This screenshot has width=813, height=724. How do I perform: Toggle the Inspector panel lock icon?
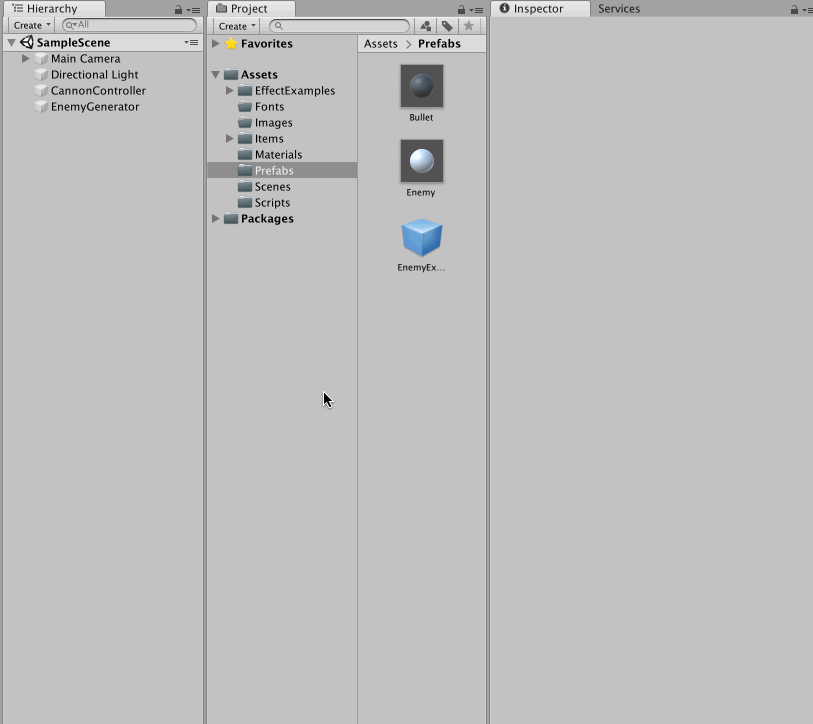pos(795,10)
